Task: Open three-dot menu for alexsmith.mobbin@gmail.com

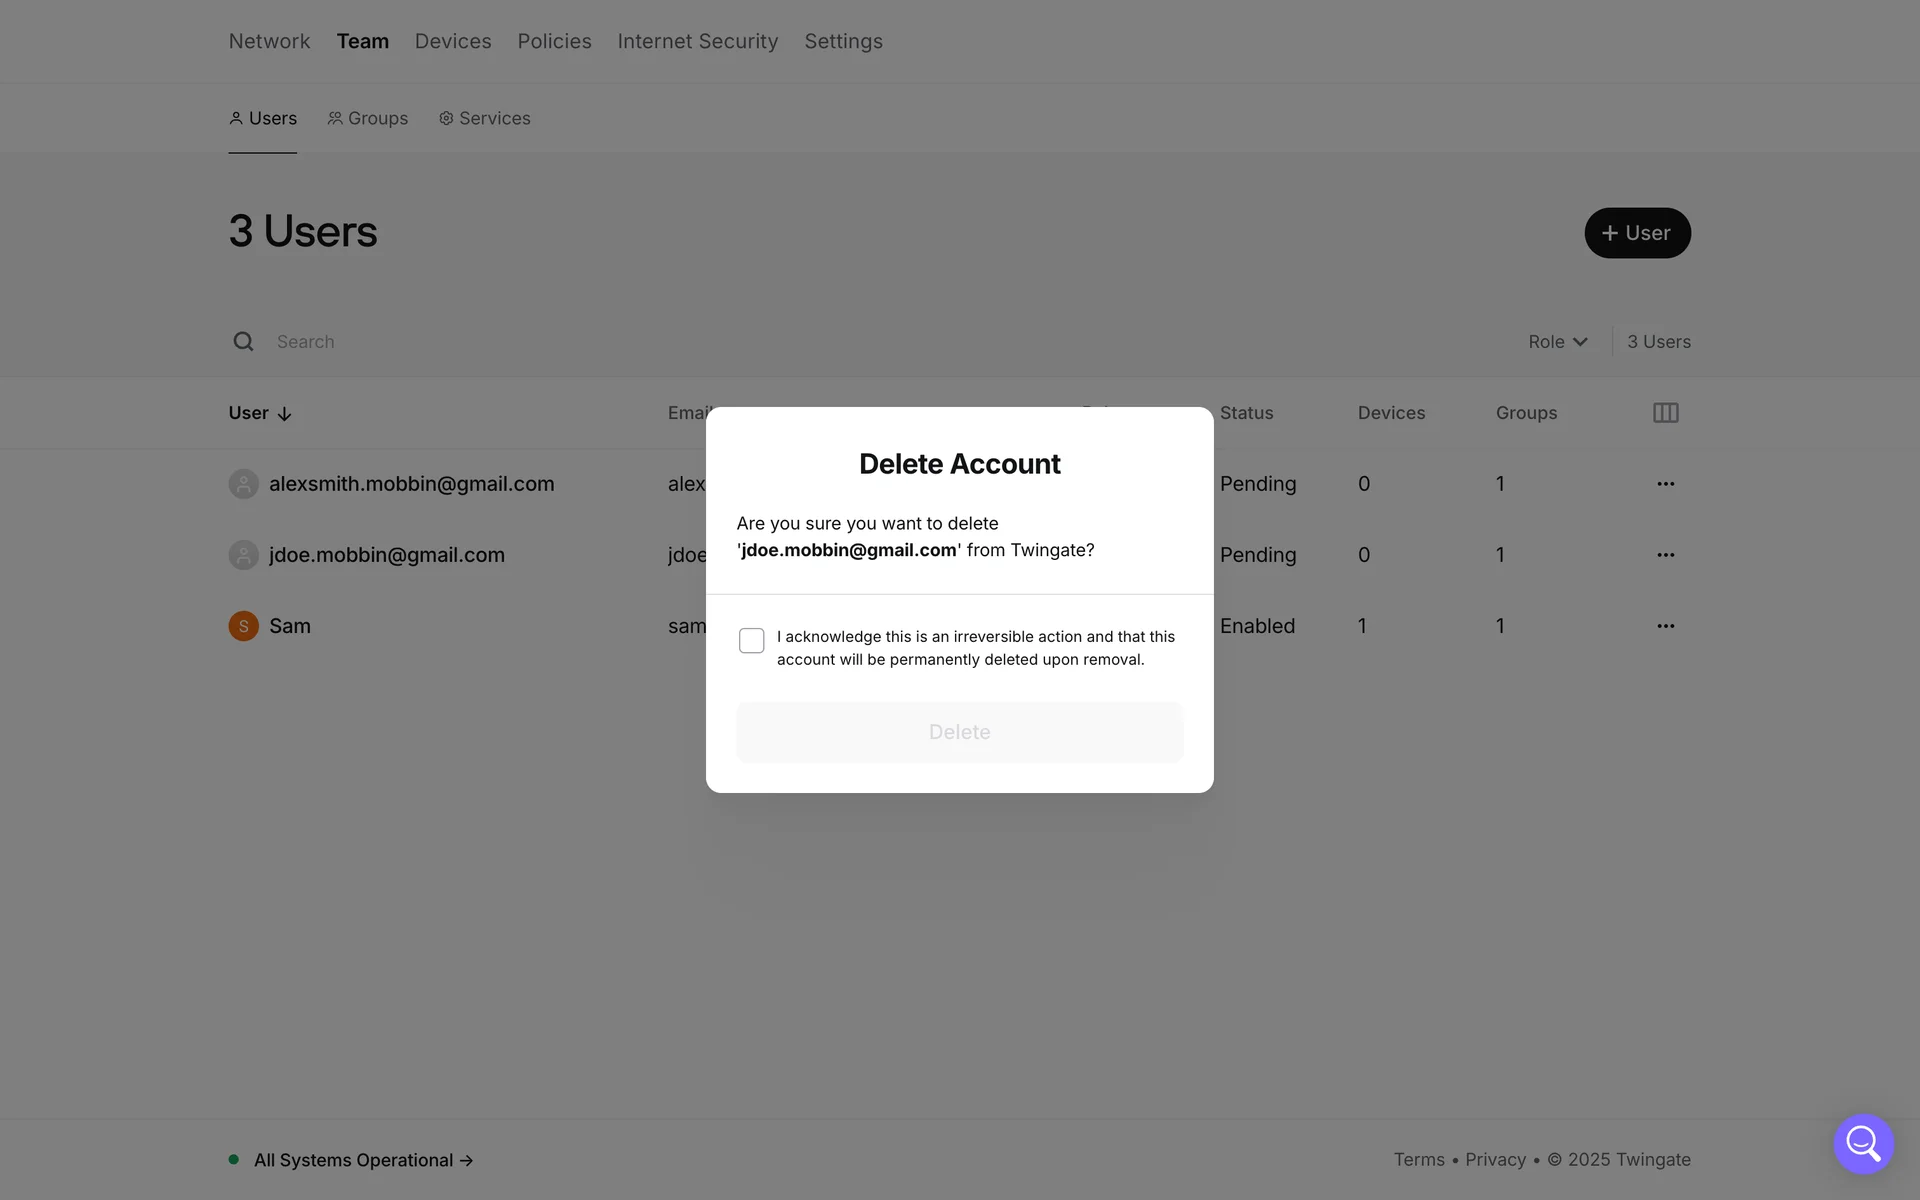Action: (1665, 484)
